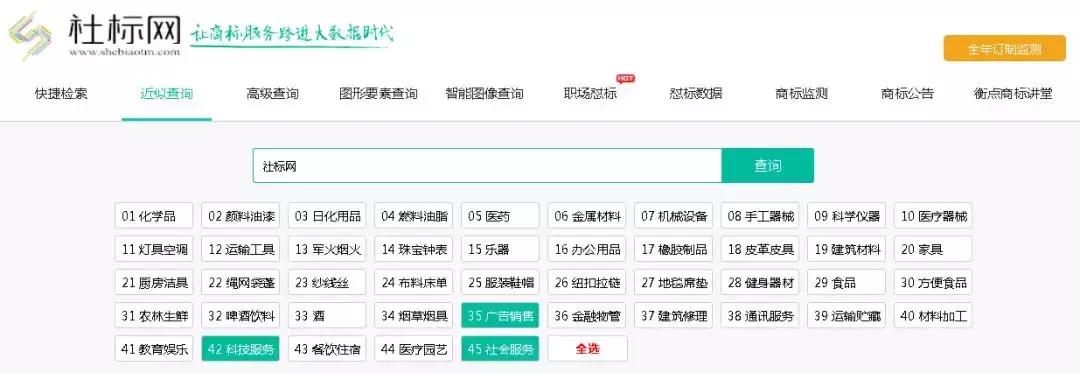Screen dimensions: 1080x373
Task: Select category 40 材料加工
Action: 933,316
